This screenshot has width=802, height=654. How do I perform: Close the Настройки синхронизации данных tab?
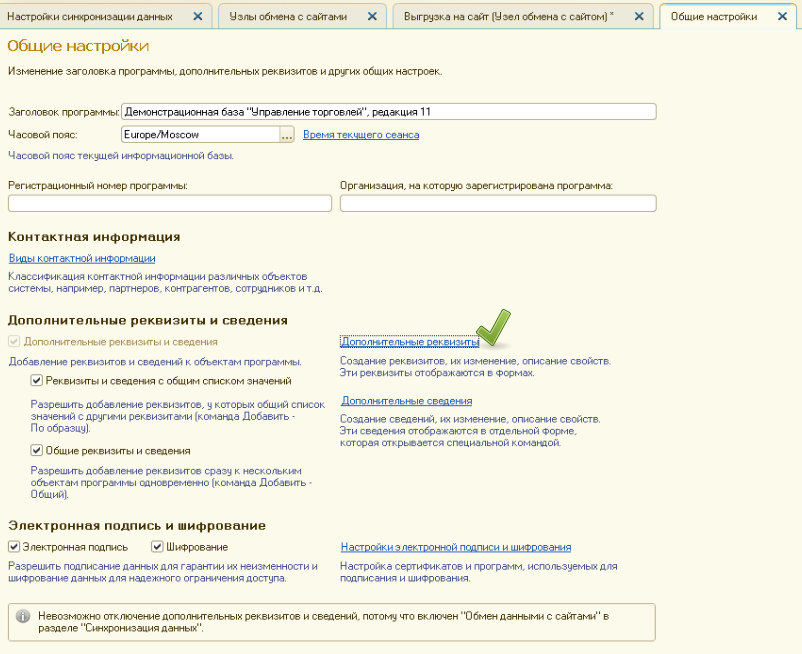pos(197,17)
